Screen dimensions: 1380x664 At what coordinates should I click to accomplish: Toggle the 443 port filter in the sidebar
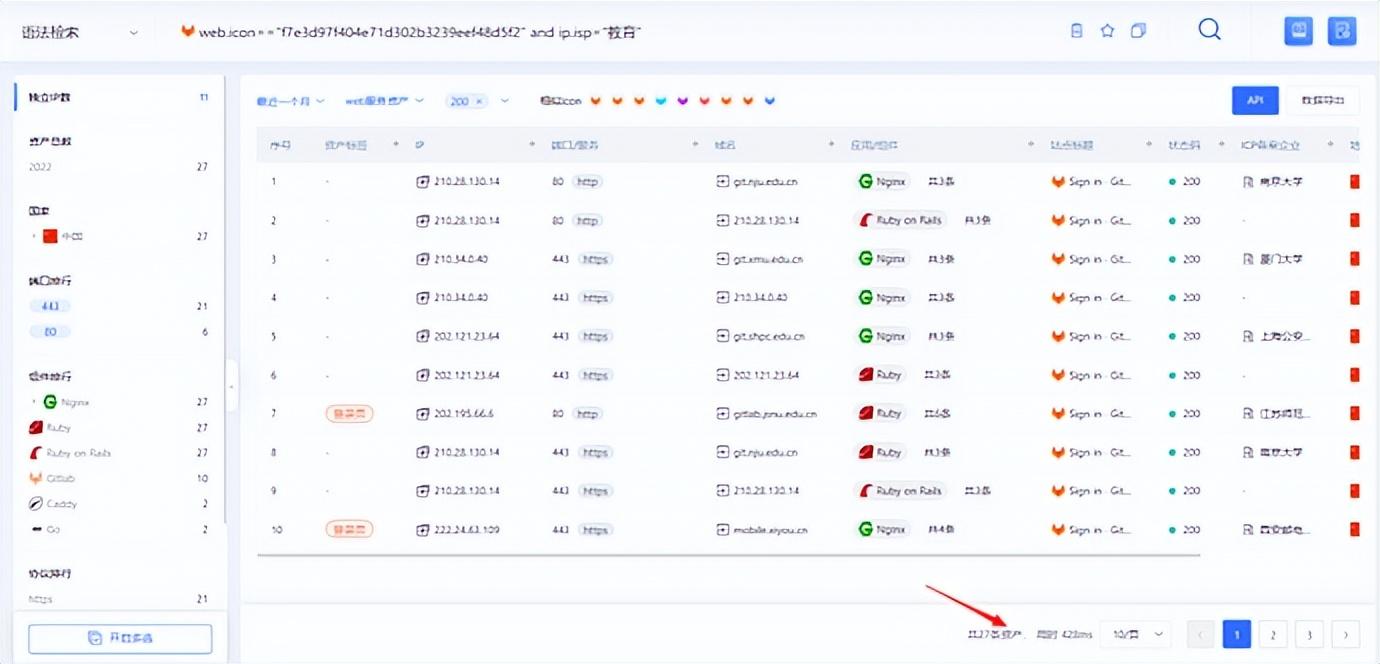48,305
